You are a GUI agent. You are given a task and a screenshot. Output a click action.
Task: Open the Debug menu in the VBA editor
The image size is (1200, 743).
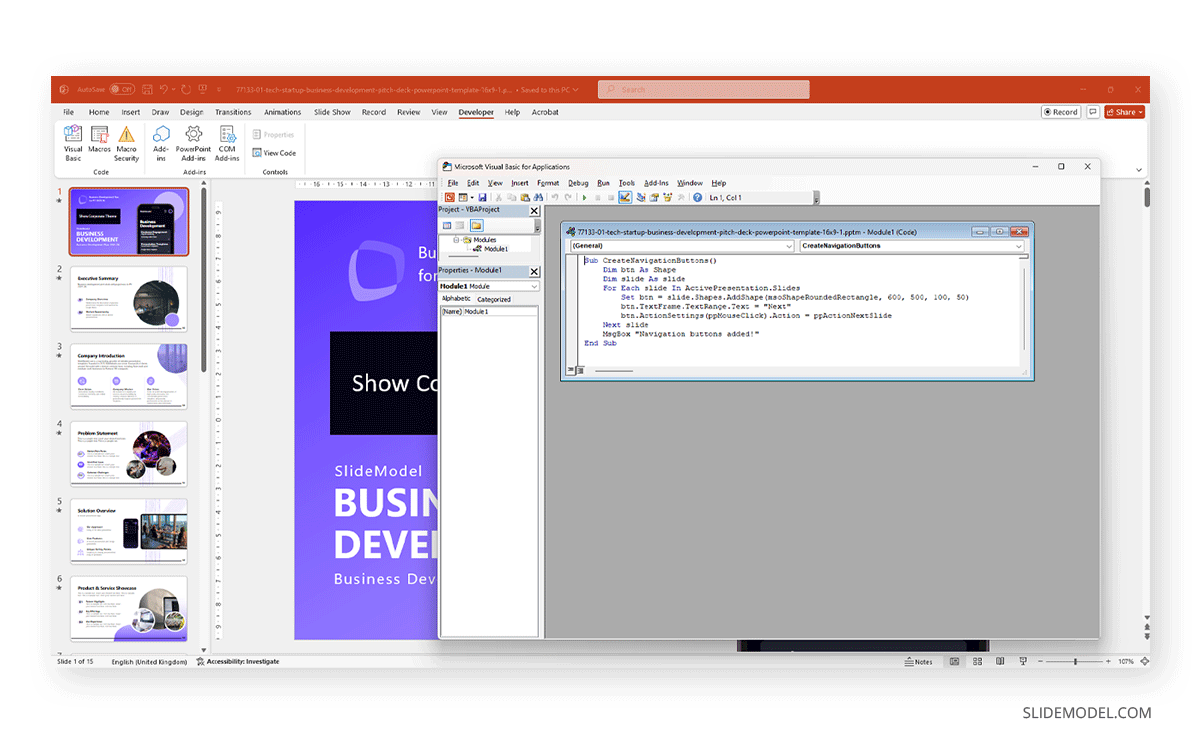580,183
